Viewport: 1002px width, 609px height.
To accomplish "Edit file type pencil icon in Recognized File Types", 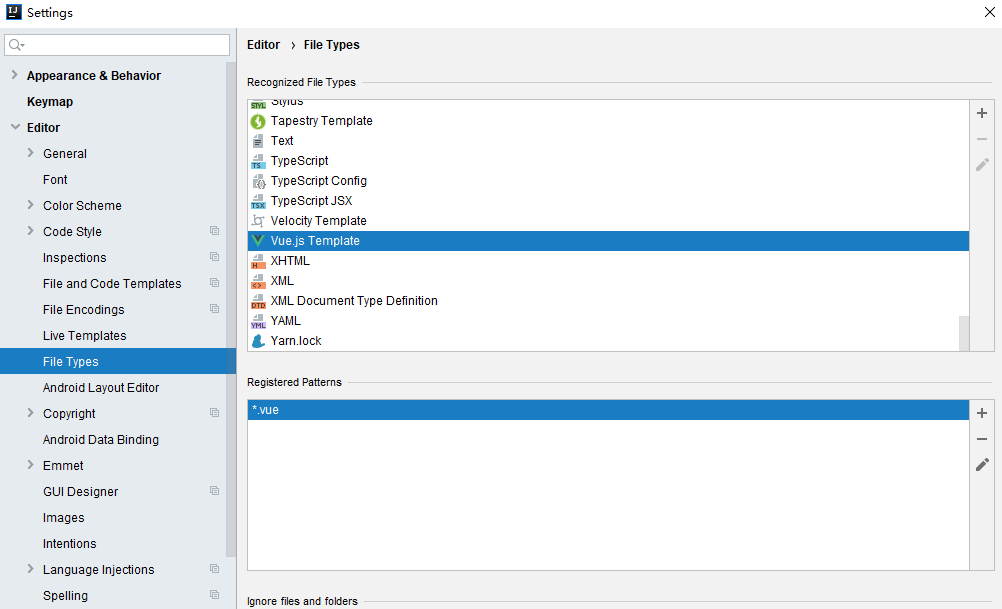I will coord(982,165).
